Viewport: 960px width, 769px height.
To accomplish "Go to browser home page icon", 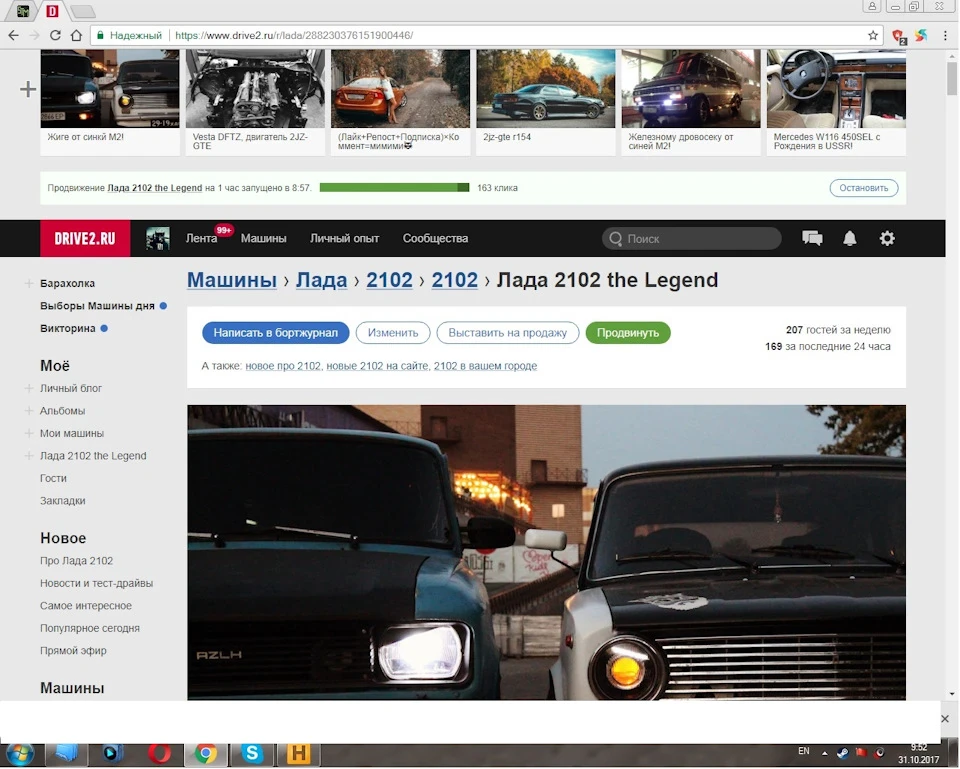I will (x=76, y=36).
